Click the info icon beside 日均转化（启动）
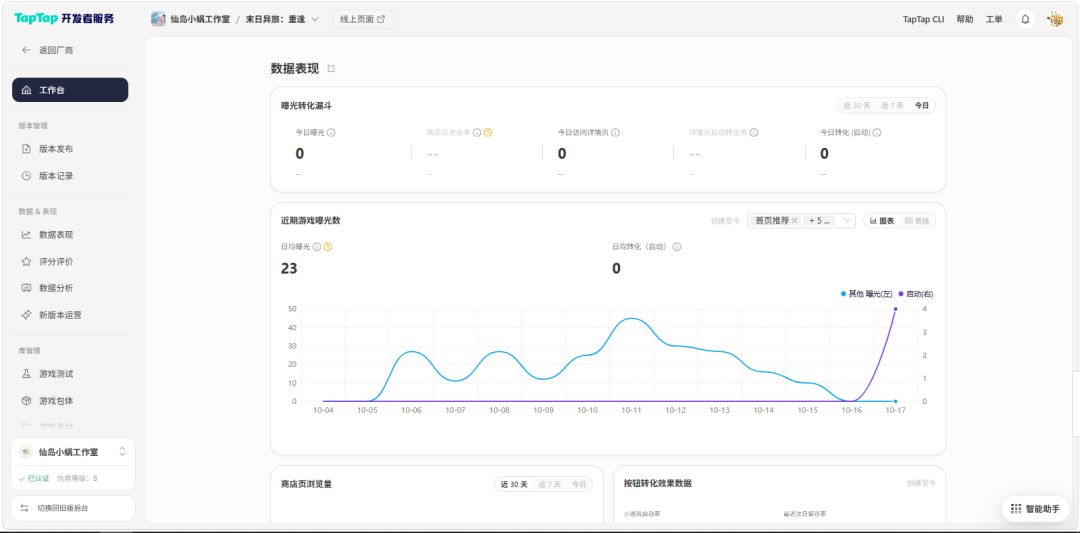1080x533 pixels. pyautogui.click(x=676, y=247)
